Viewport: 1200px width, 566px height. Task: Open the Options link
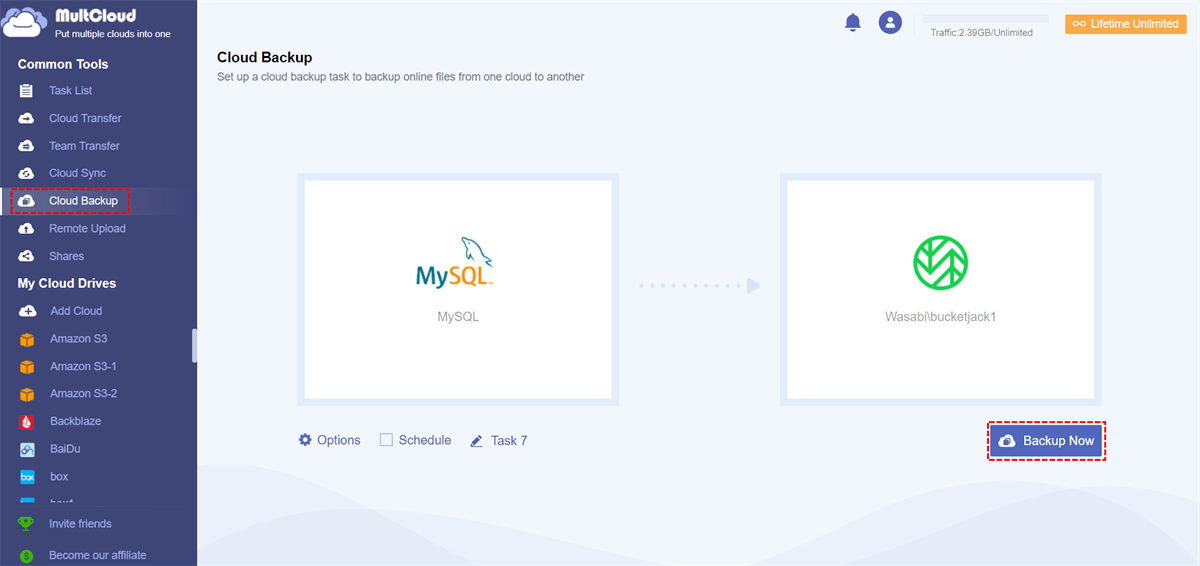(339, 440)
